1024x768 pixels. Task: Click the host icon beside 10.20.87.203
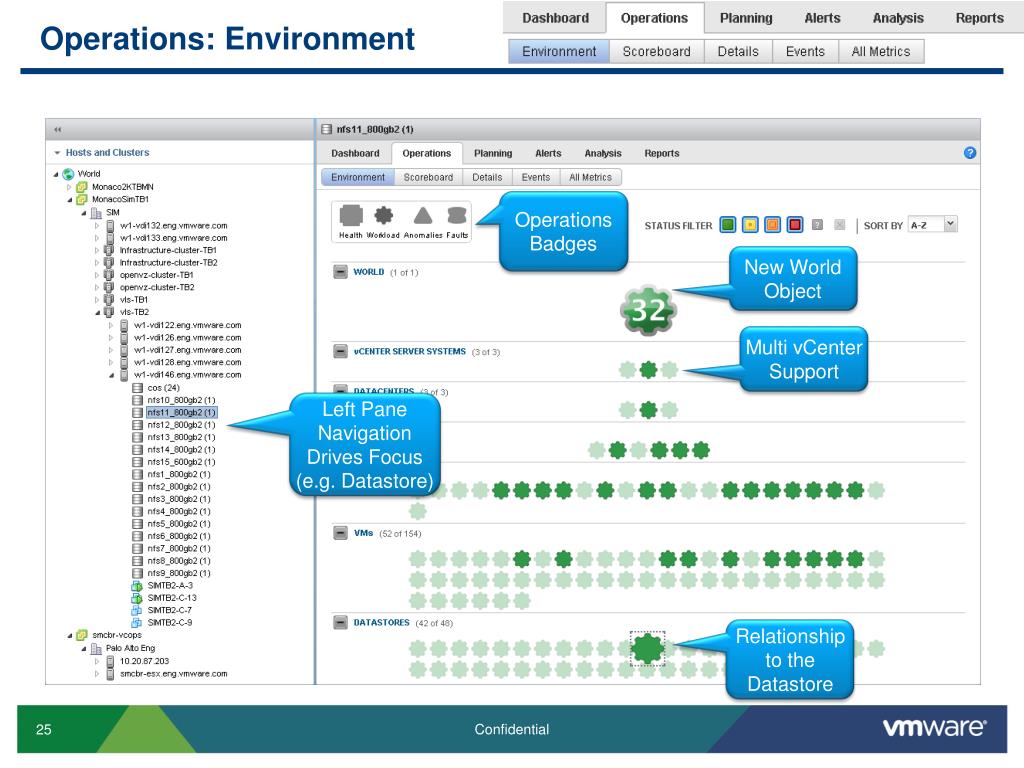pos(110,661)
